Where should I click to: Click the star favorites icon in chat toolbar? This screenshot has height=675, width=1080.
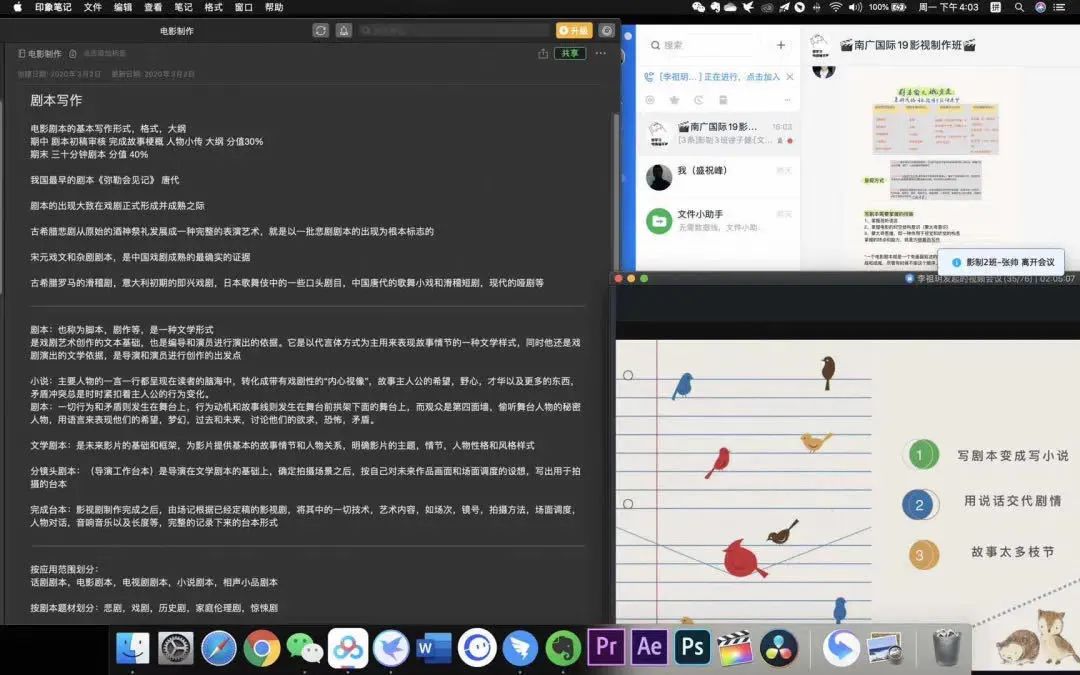(x=673, y=100)
